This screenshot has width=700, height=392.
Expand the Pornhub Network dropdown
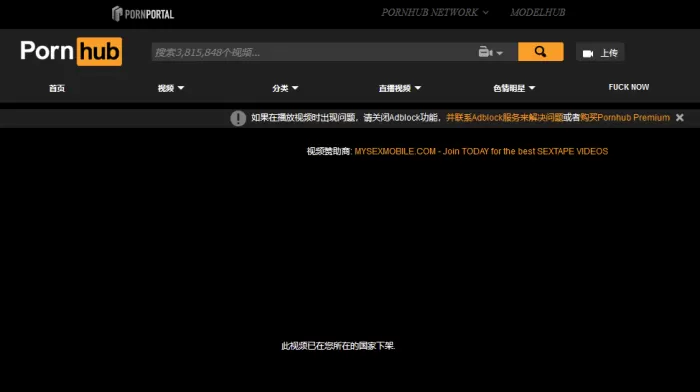point(434,13)
